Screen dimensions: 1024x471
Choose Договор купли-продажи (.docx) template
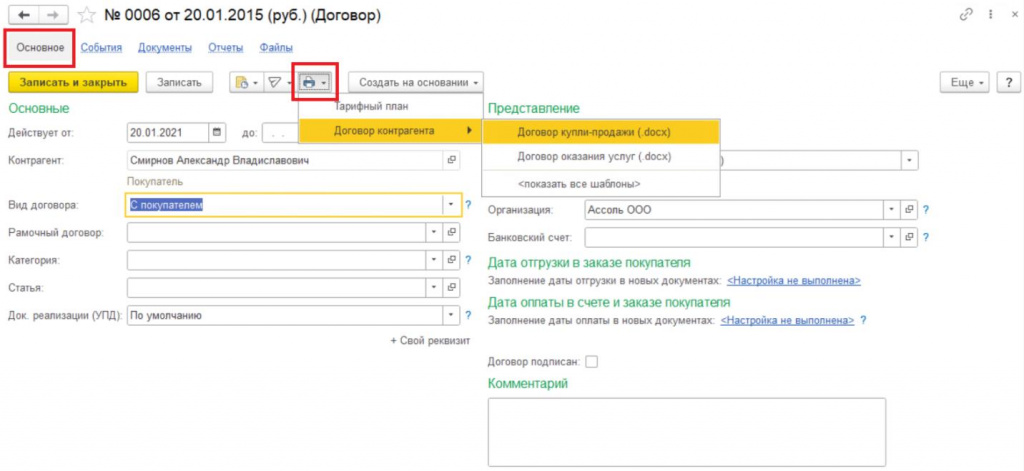click(x=601, y=132)
